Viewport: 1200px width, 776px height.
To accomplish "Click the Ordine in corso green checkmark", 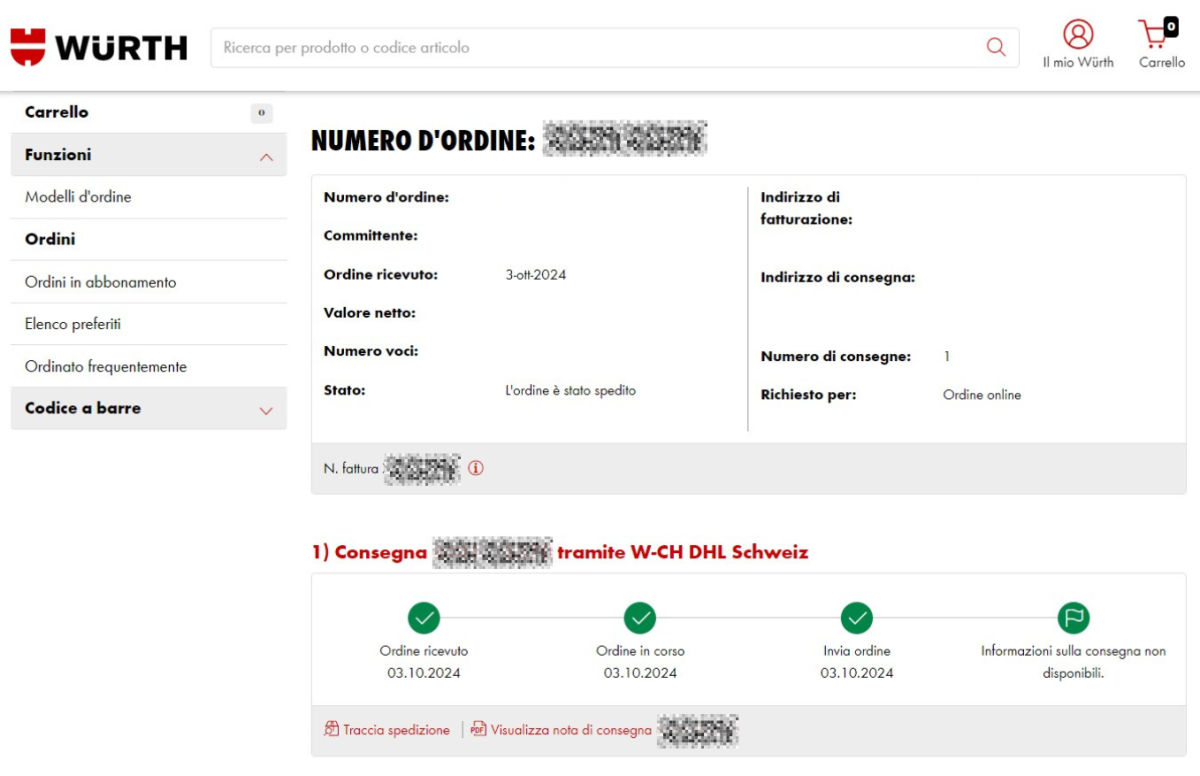I will (x=640, y=618).
